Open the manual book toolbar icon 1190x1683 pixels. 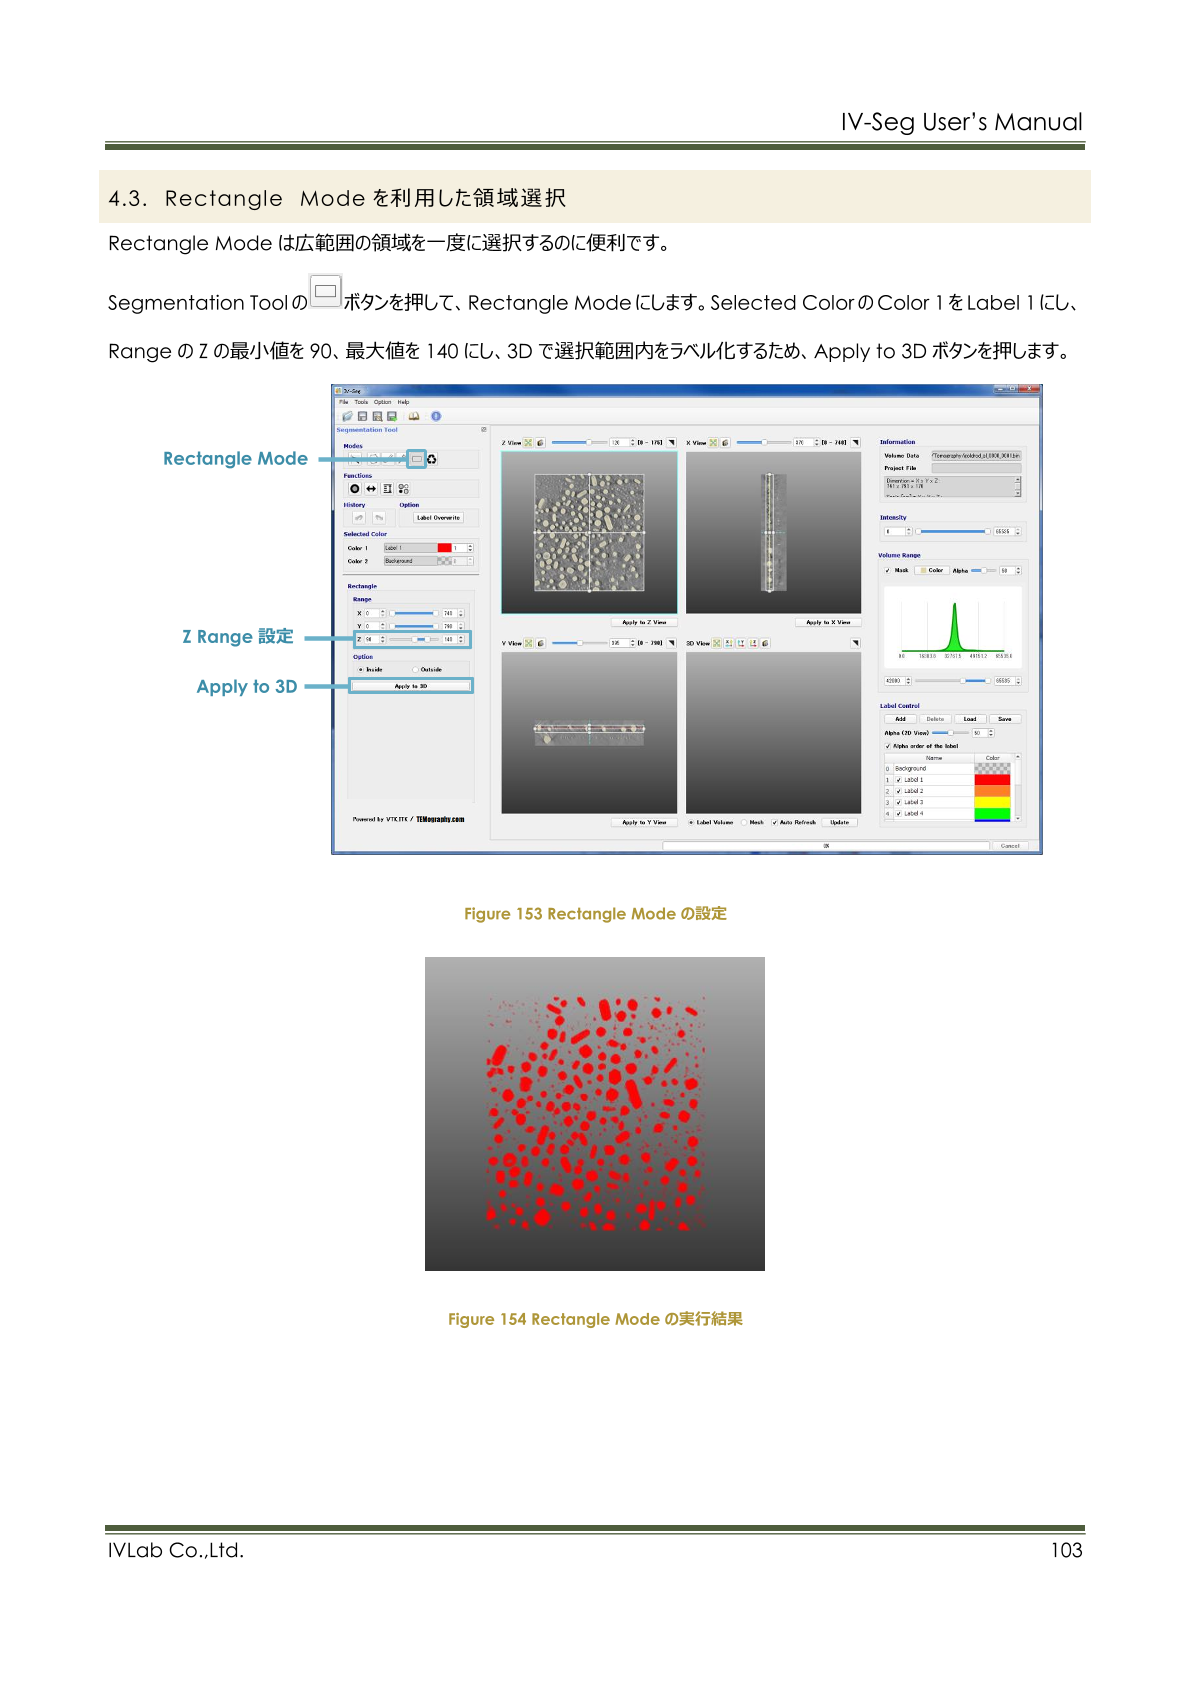pos(414,416)
